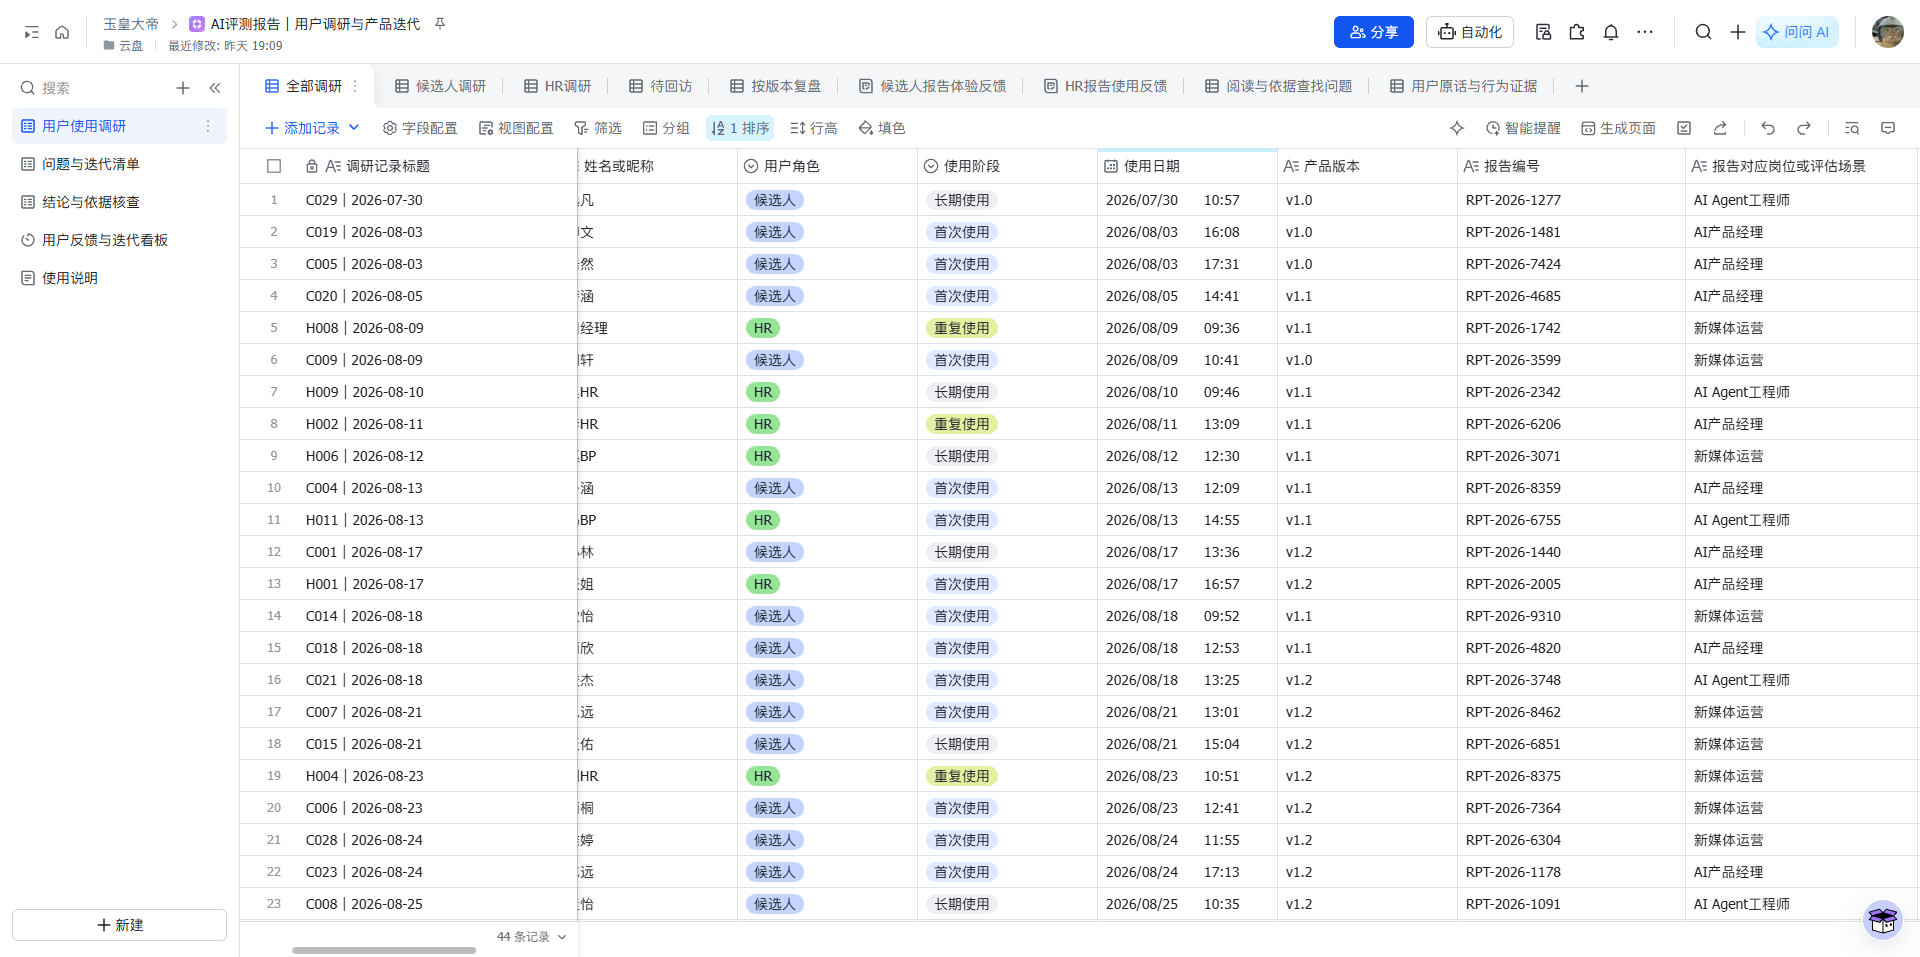
Task: Open 视图配置 view settings
Action: point(516,128)
